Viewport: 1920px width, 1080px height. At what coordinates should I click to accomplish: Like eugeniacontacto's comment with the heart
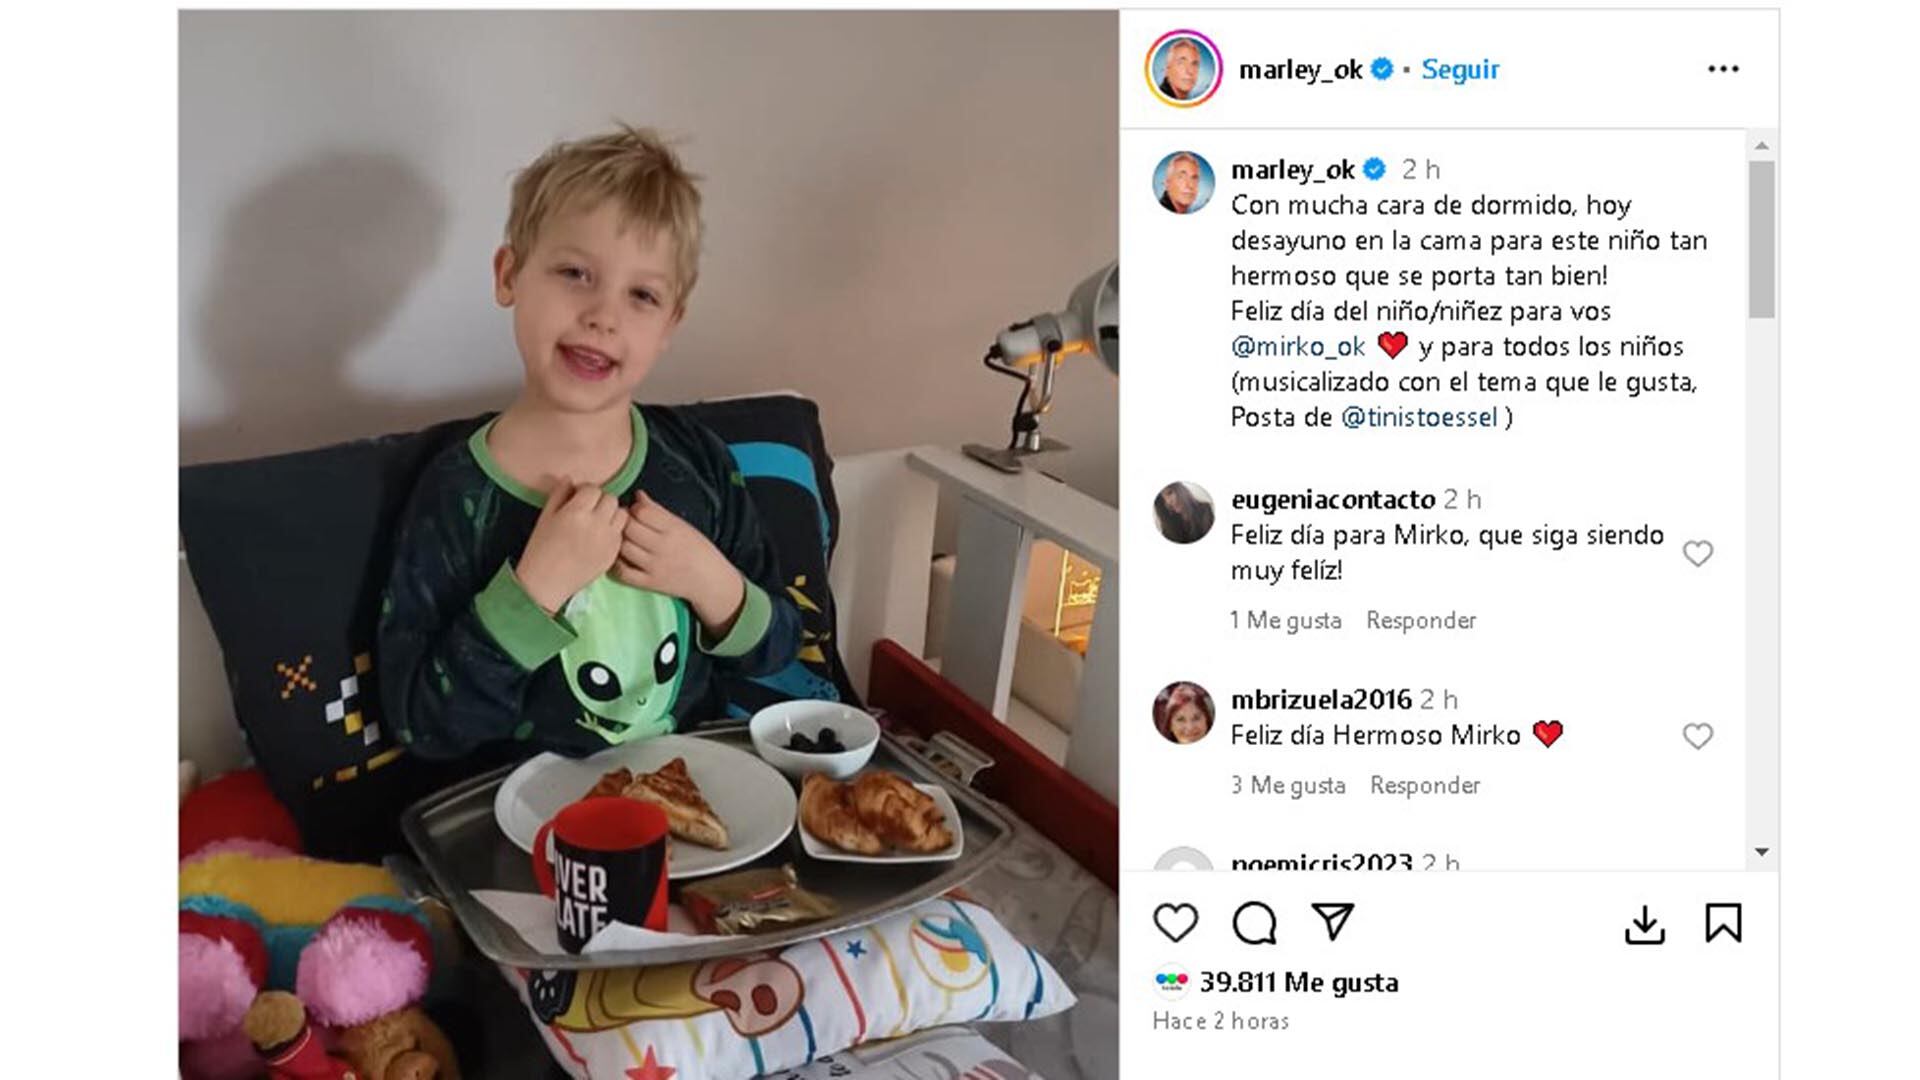point(1697,553)
